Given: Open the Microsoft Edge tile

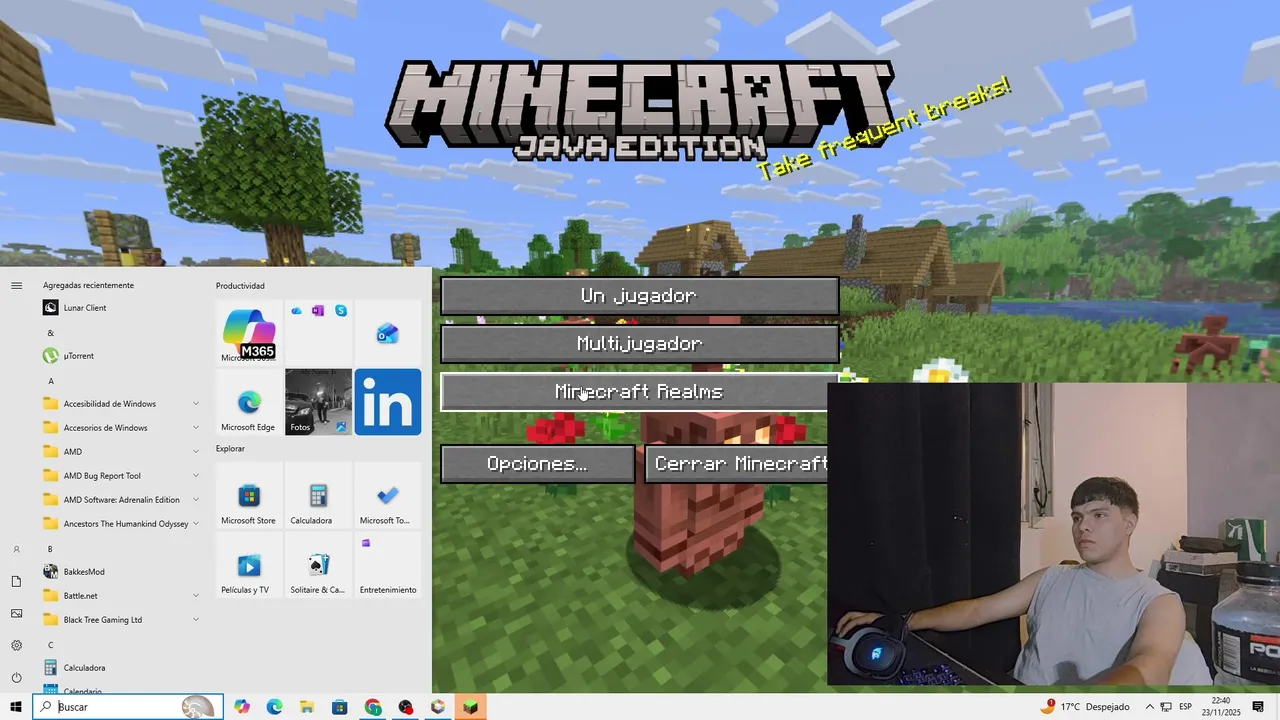Looking at the screenshot, I should [x=249, y=402].
